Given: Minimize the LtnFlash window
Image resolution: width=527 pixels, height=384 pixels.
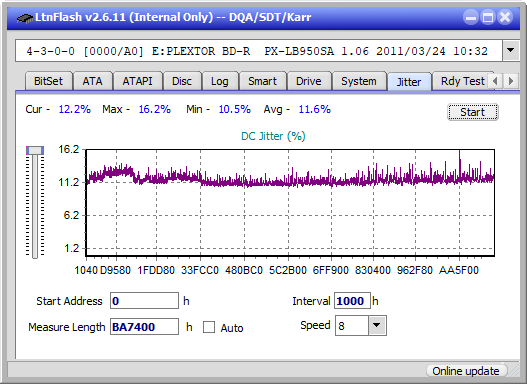Looking at the screenshot, I should coord(471,17).
